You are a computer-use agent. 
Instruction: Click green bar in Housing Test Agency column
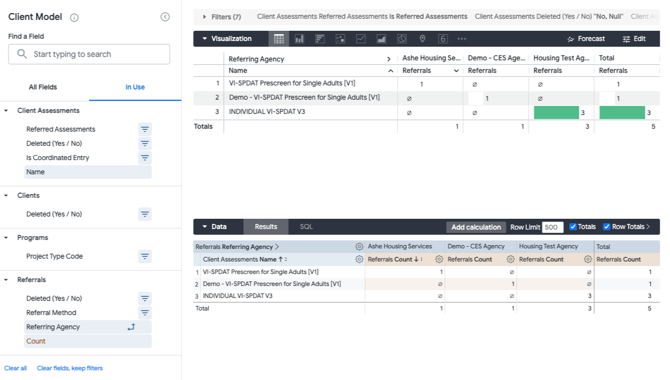point(556,112)
